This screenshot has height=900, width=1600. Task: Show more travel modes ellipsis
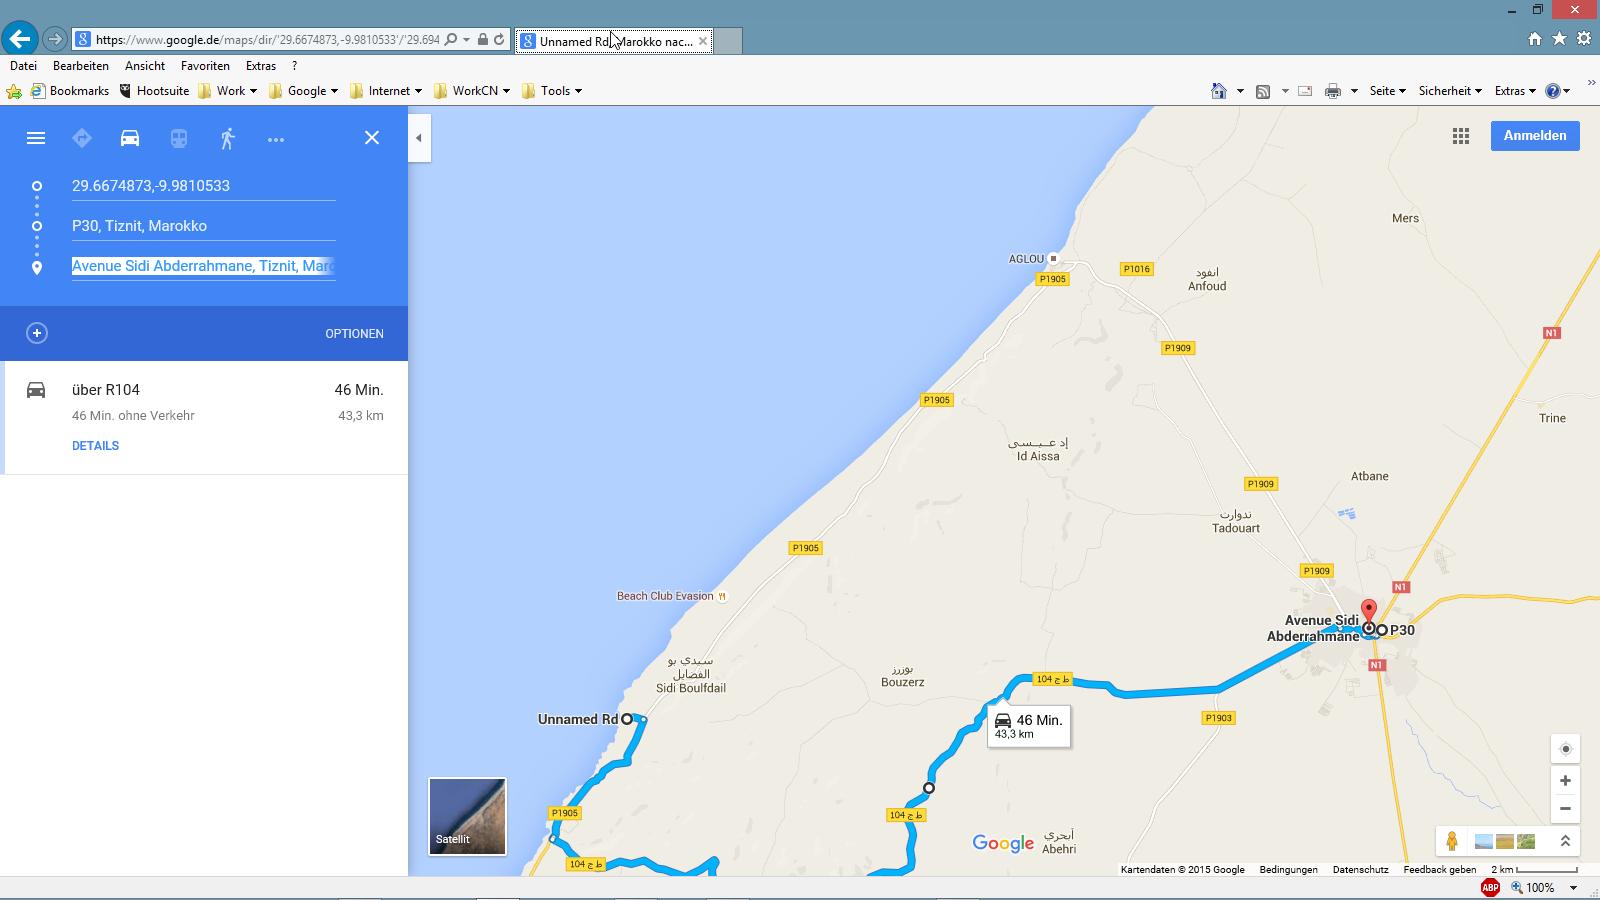click(x=276, y=139)
